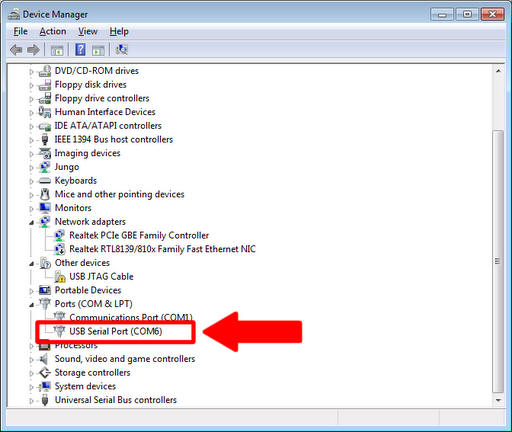Click the Imaging devices icon

click(x=45, y=153)
